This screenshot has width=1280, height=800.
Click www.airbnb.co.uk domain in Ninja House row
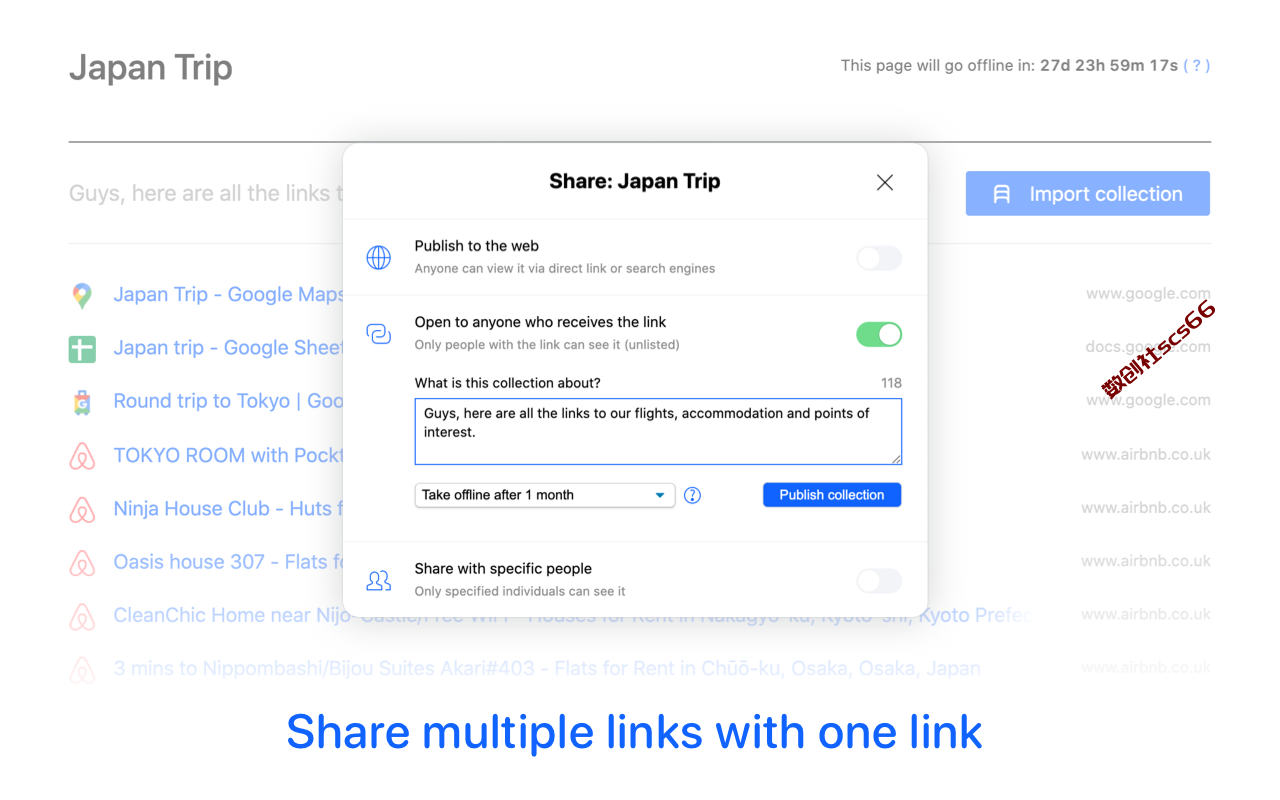[x=1146, y=507]
